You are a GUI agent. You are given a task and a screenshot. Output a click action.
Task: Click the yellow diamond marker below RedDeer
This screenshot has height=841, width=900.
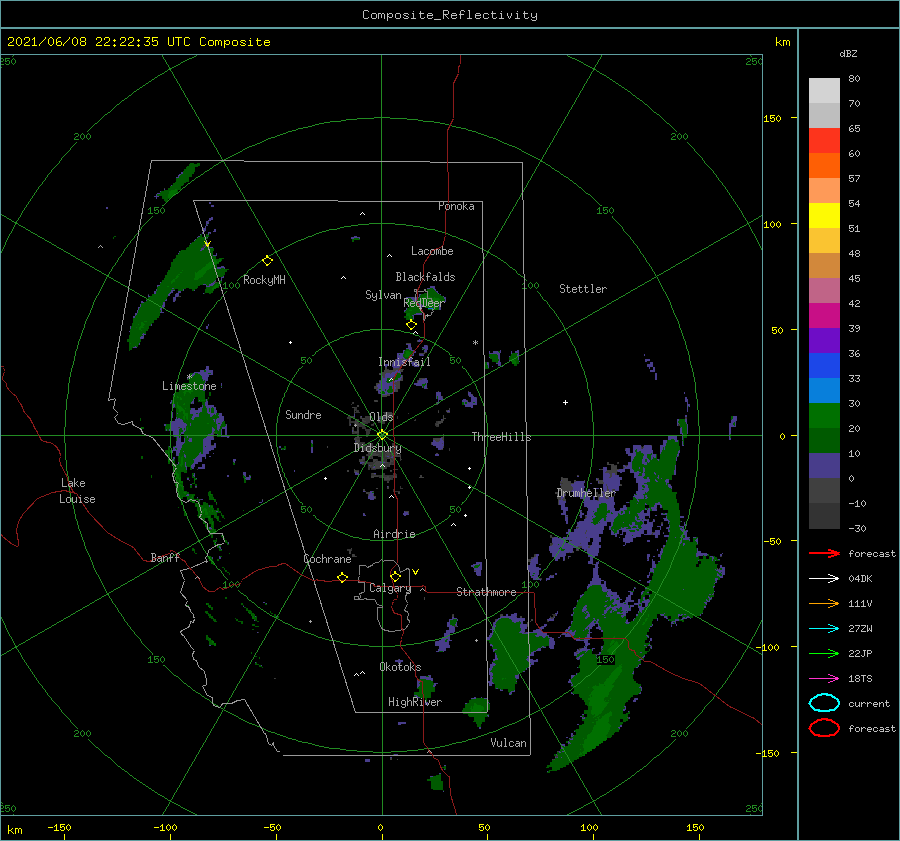click(411, 325)
